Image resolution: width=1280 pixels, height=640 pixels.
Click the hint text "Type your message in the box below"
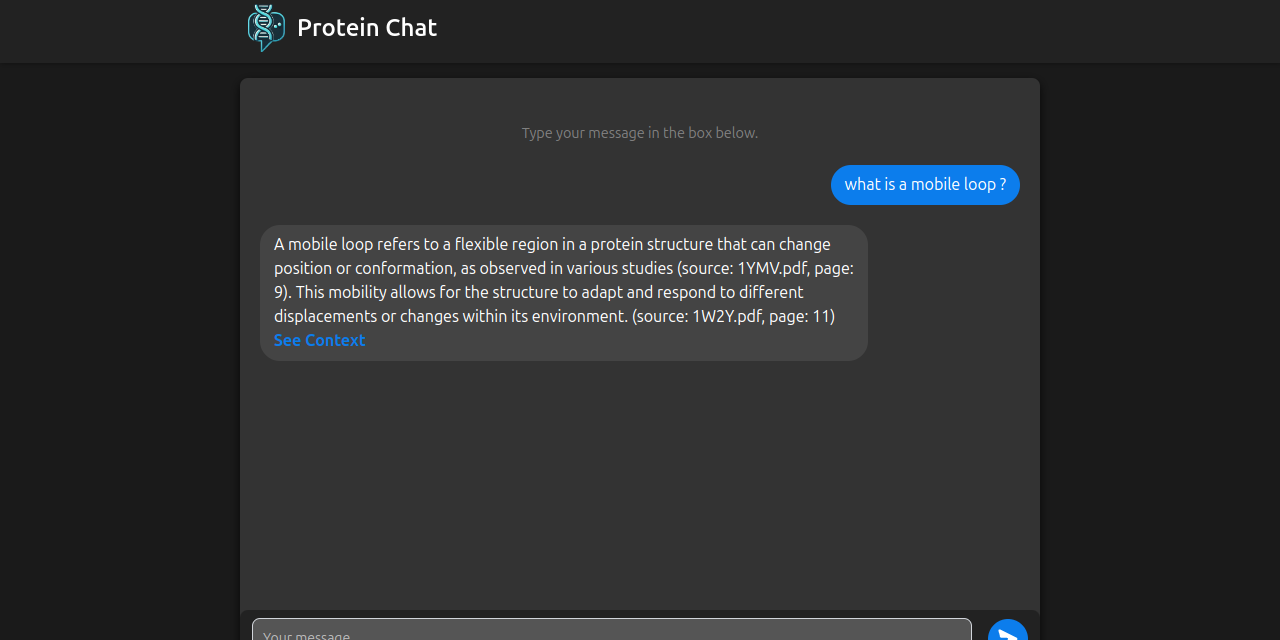click(640, 133)
